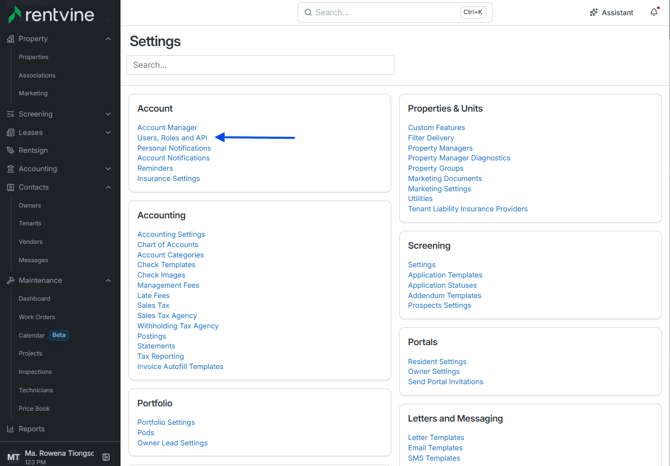Open Late Fees link
Screen dimensions: 670x466
pos(153,295)
